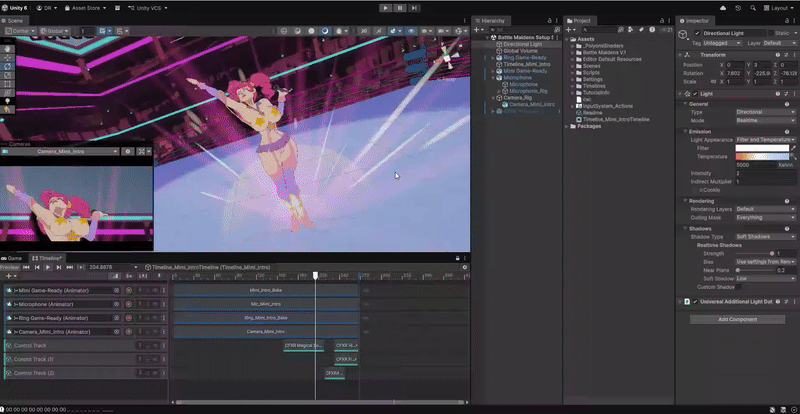The height and width of the screenshot is (414, 800).
Task: Open the Culling Mask dropdown Everything
Action: 766,217
